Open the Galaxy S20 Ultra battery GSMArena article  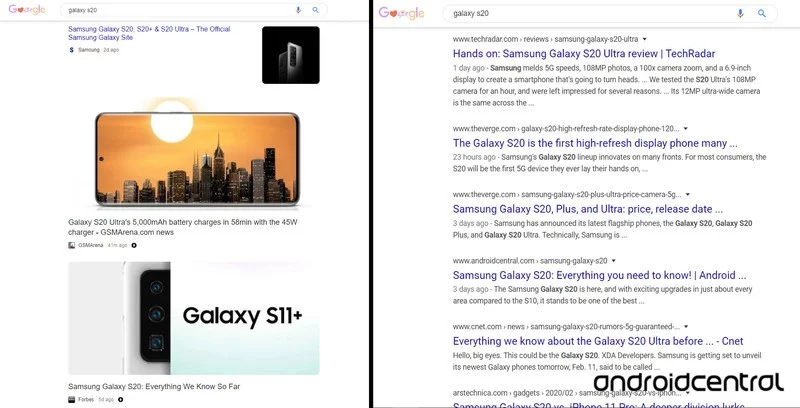[x=183, y=227]
